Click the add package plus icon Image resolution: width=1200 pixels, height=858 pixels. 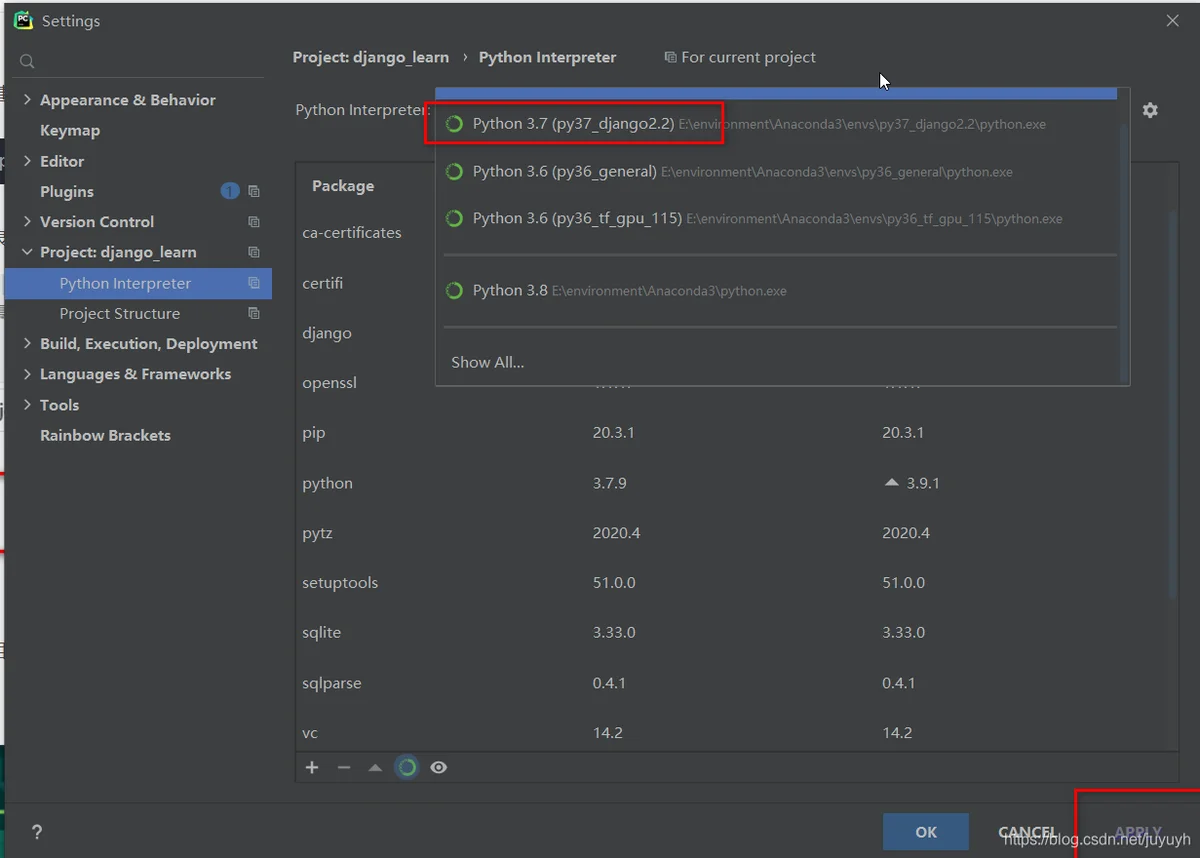pyautogui.click(x=312, y=768)
